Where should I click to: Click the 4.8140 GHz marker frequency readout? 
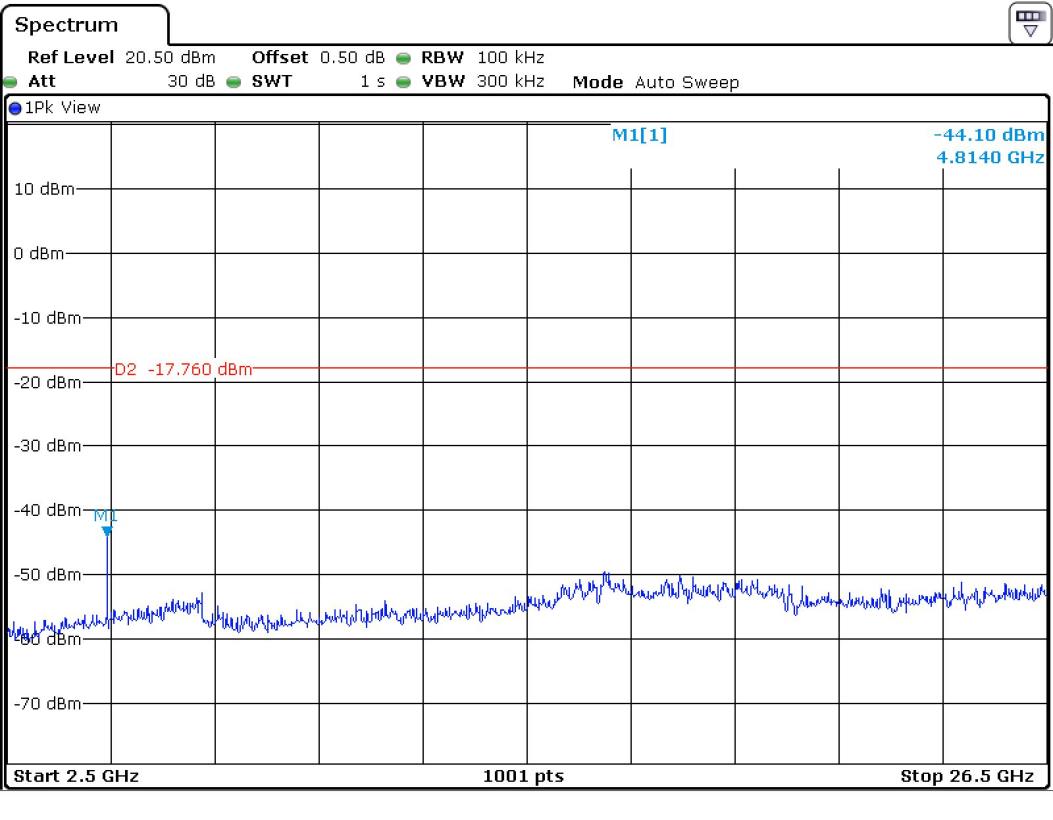point(990,157)
